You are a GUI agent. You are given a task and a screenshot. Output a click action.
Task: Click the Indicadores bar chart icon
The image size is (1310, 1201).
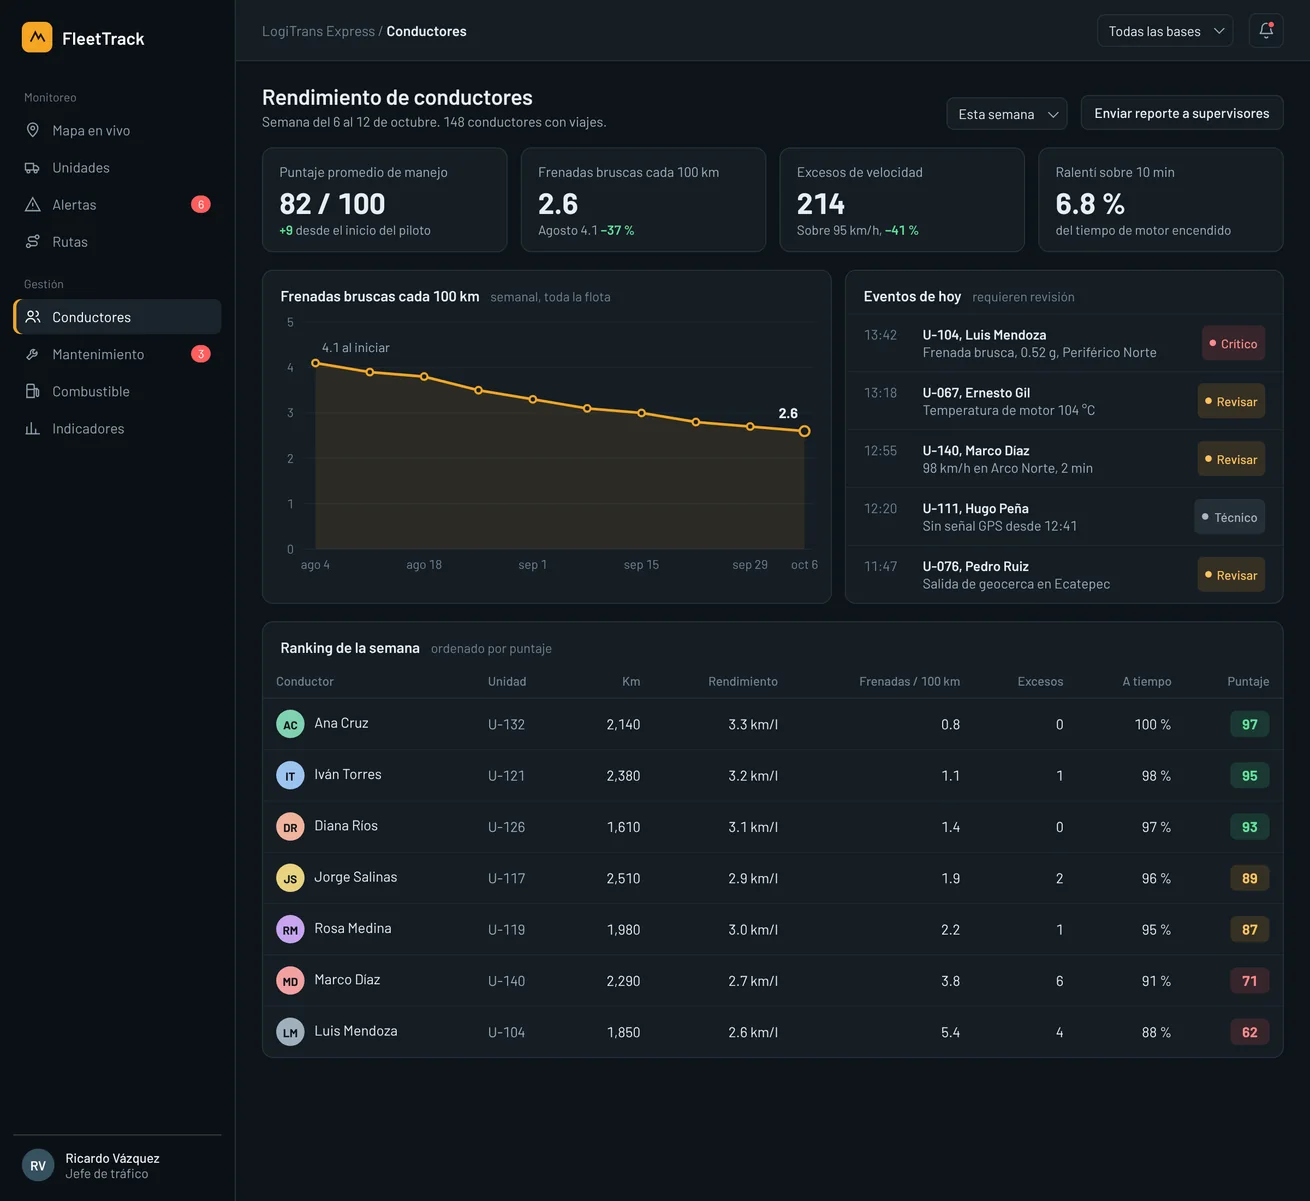33,429
